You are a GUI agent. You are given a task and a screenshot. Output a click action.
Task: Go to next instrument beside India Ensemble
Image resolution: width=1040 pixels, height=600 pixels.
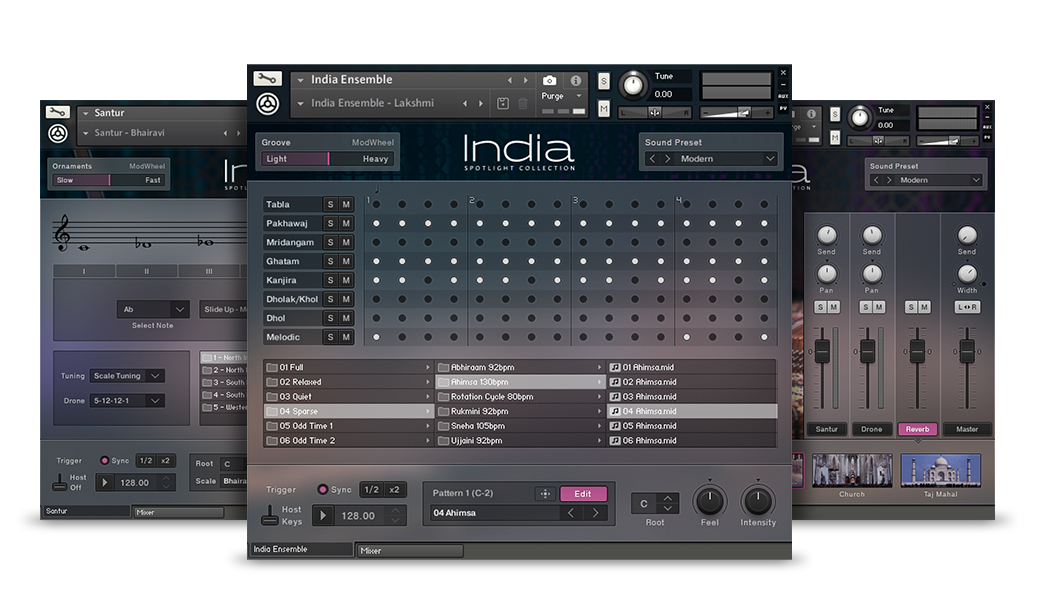tap(526, 80)
